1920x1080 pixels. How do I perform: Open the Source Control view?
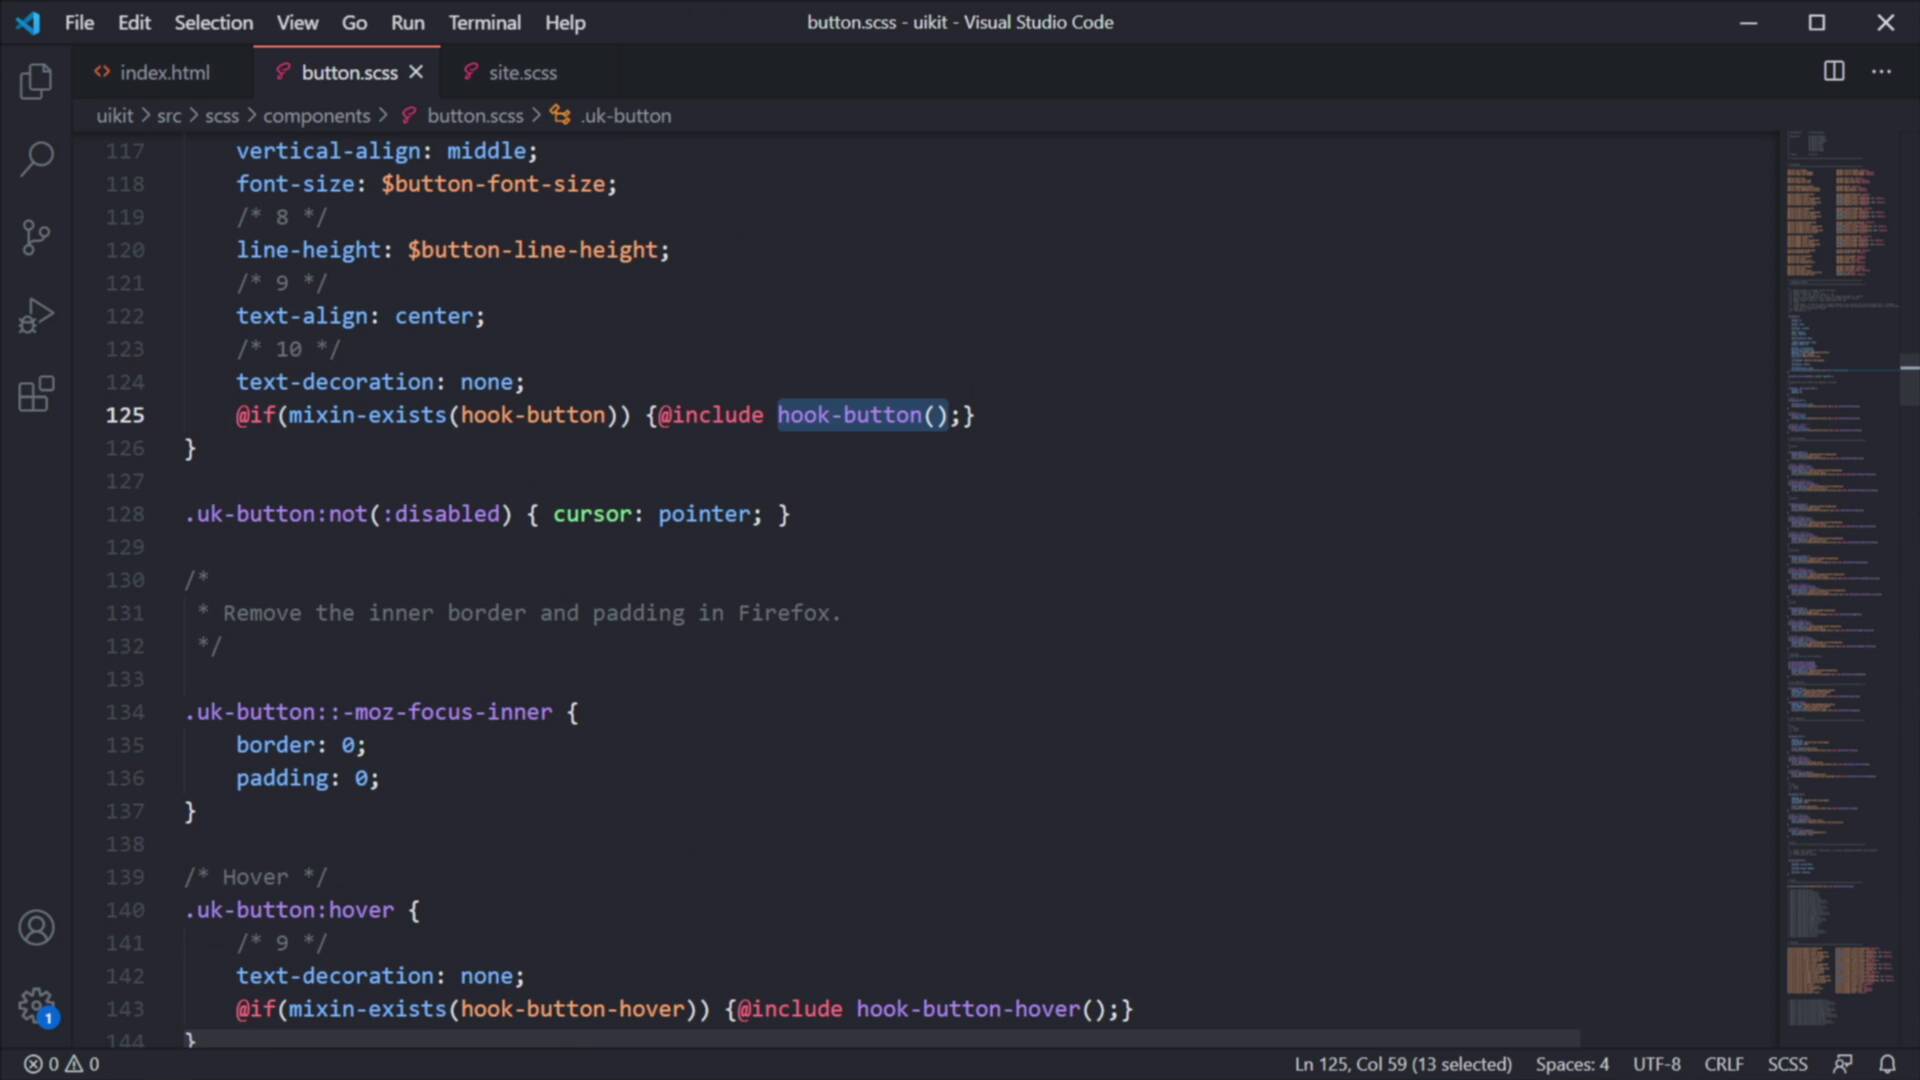(36, 238)
